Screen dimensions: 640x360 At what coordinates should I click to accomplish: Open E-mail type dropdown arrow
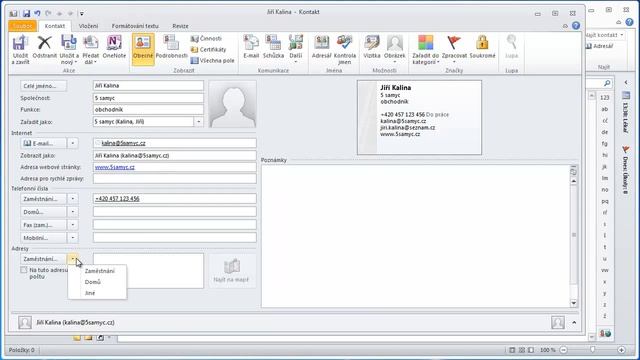tap(73, 143)
